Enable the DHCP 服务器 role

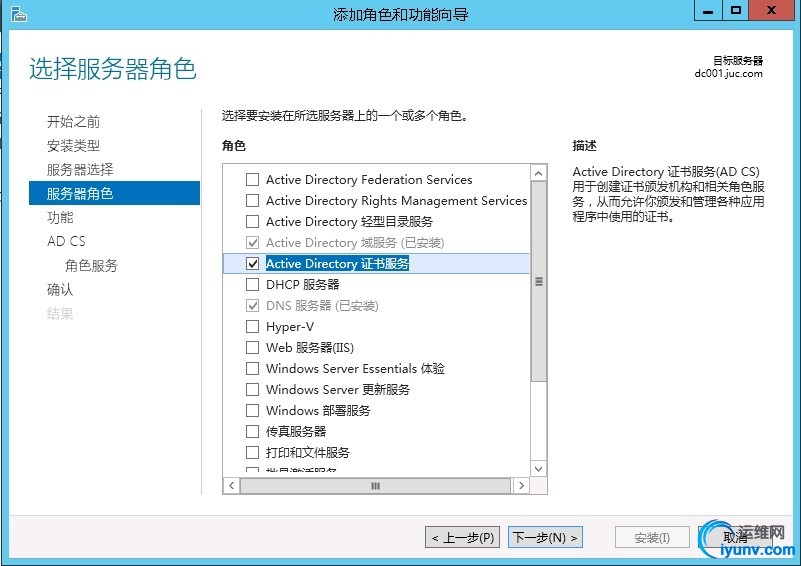coord(252,285)
